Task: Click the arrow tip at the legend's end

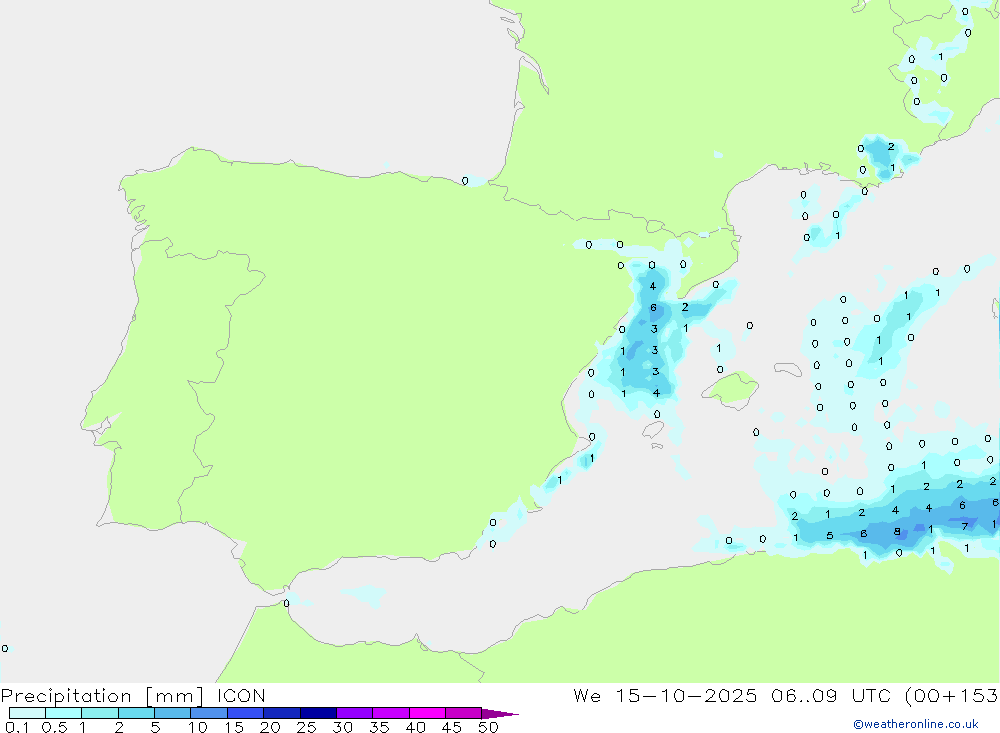Action: tap(500, 713)
